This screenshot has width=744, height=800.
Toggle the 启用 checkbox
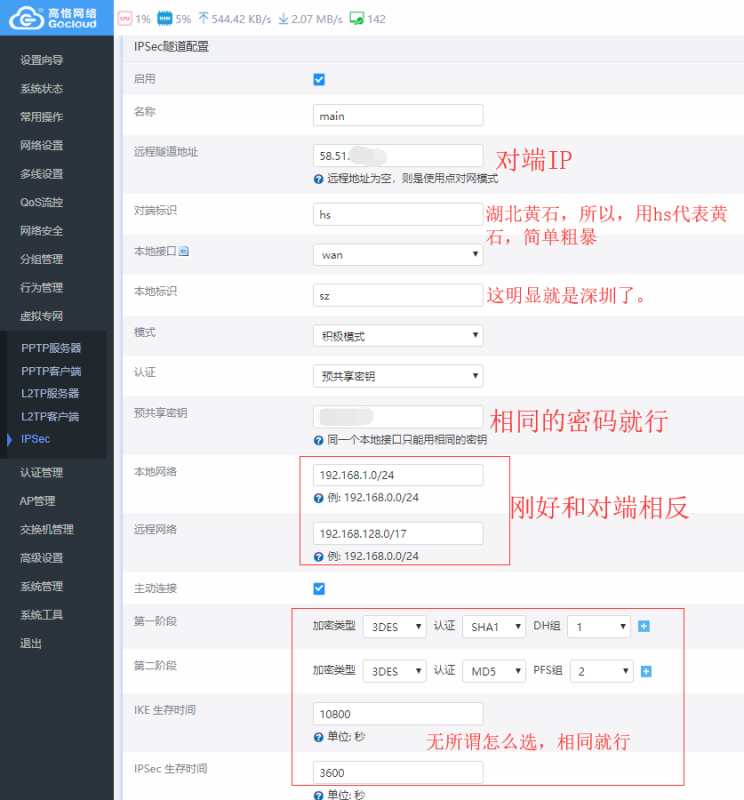[319, 79]
